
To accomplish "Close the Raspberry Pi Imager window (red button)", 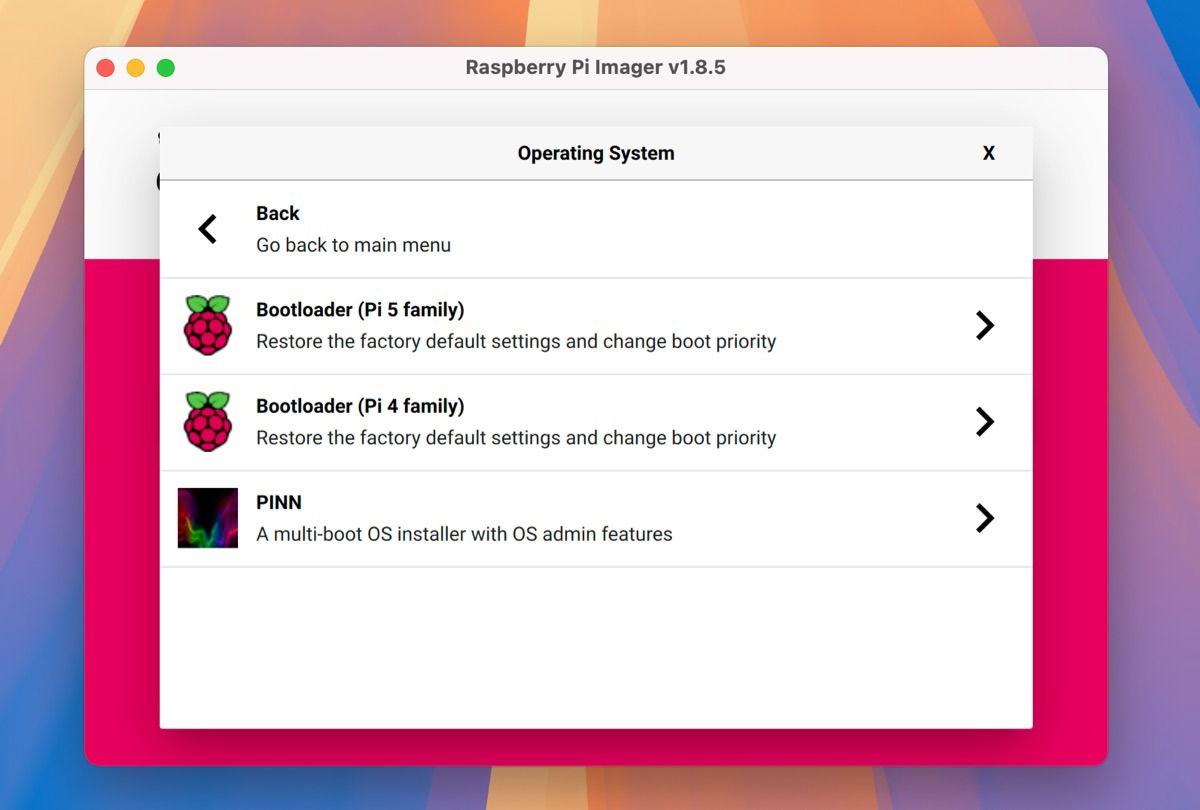I will pos(105,68).
